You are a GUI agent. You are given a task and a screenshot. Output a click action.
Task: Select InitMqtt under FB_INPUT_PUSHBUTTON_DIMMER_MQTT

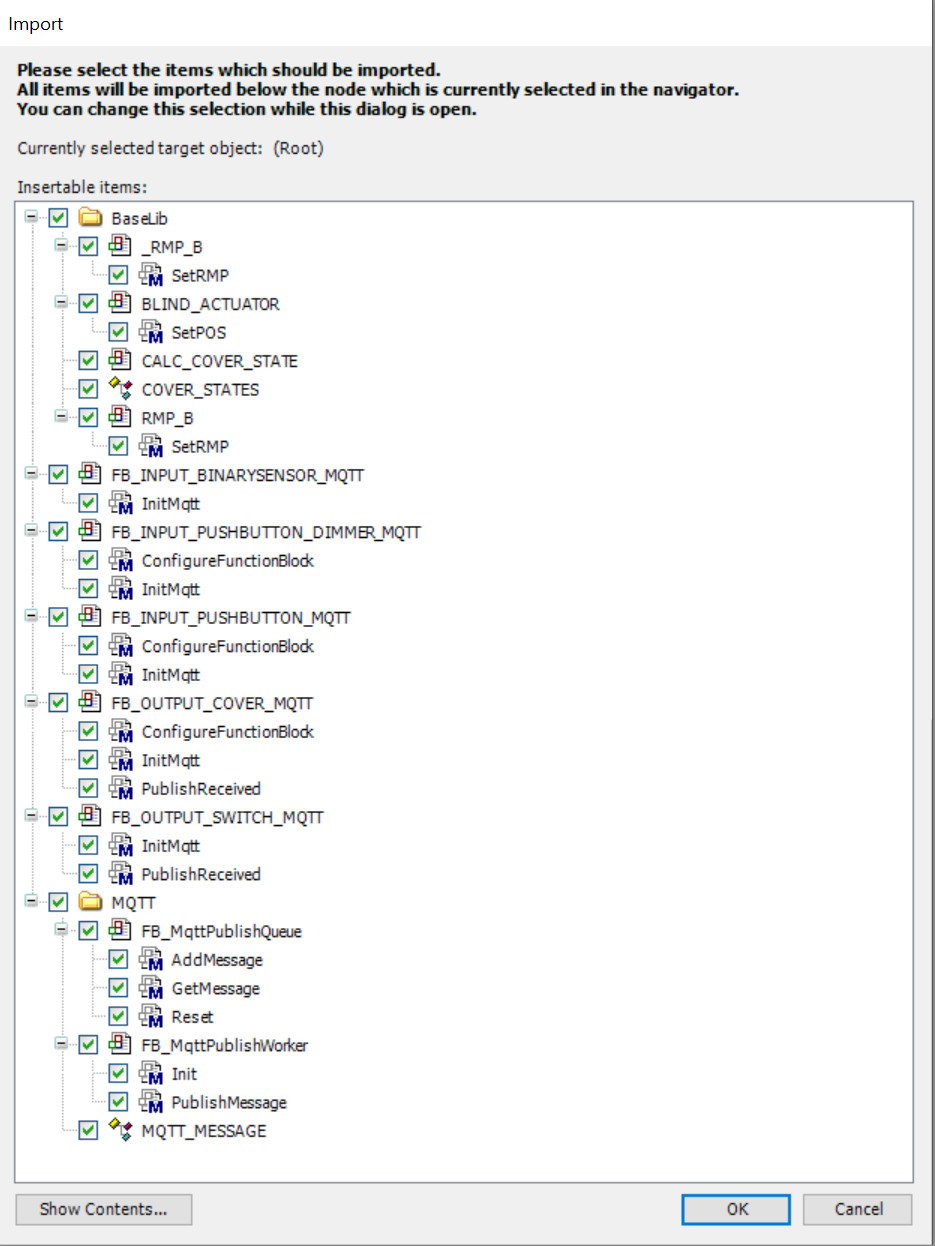tap(171, 589)
